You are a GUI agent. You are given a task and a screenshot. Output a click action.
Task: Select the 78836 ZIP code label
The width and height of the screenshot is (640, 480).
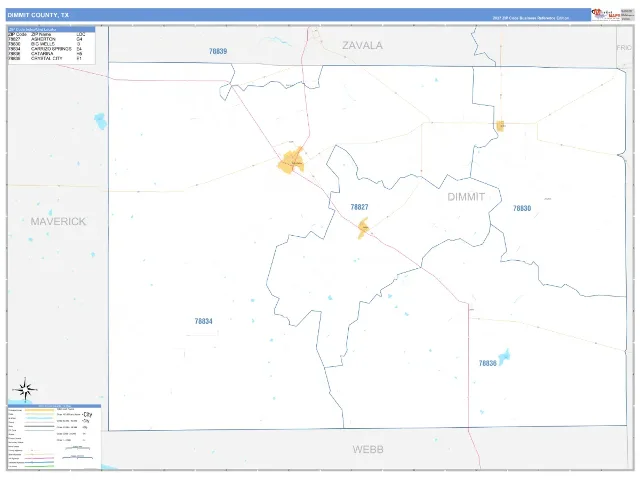pos(488,363)
